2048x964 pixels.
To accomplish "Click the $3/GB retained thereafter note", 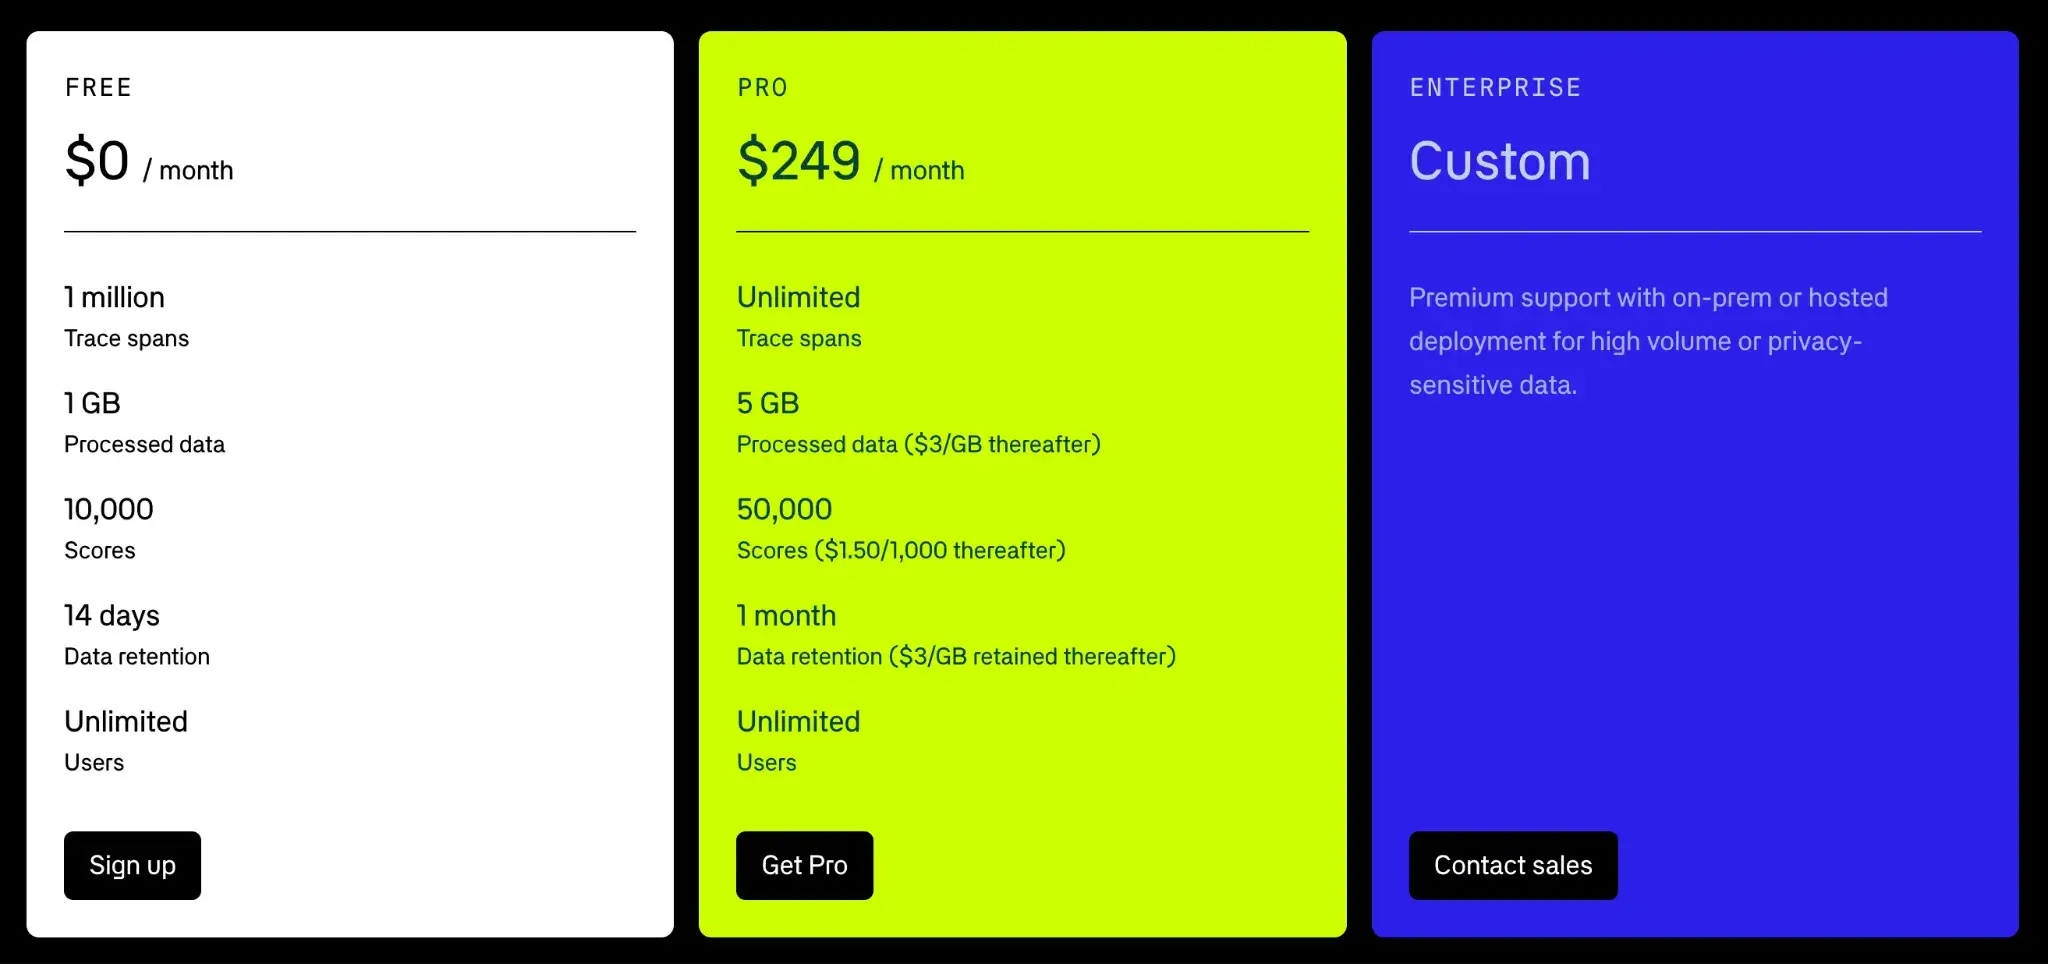I will click(1032, 657).
